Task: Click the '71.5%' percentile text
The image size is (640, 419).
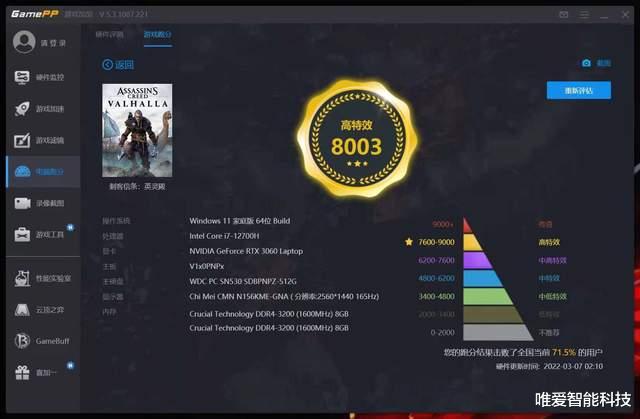Action: point(563,352)
